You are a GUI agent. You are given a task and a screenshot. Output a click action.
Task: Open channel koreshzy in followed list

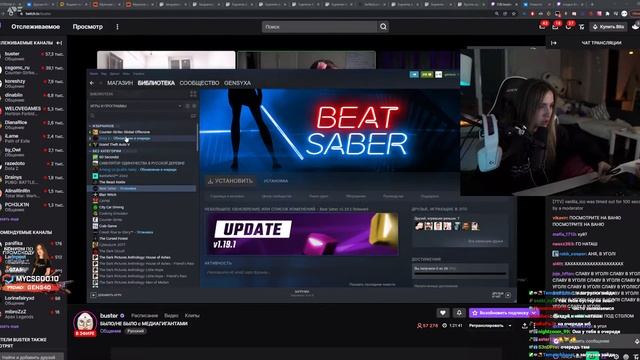[33, 84]
